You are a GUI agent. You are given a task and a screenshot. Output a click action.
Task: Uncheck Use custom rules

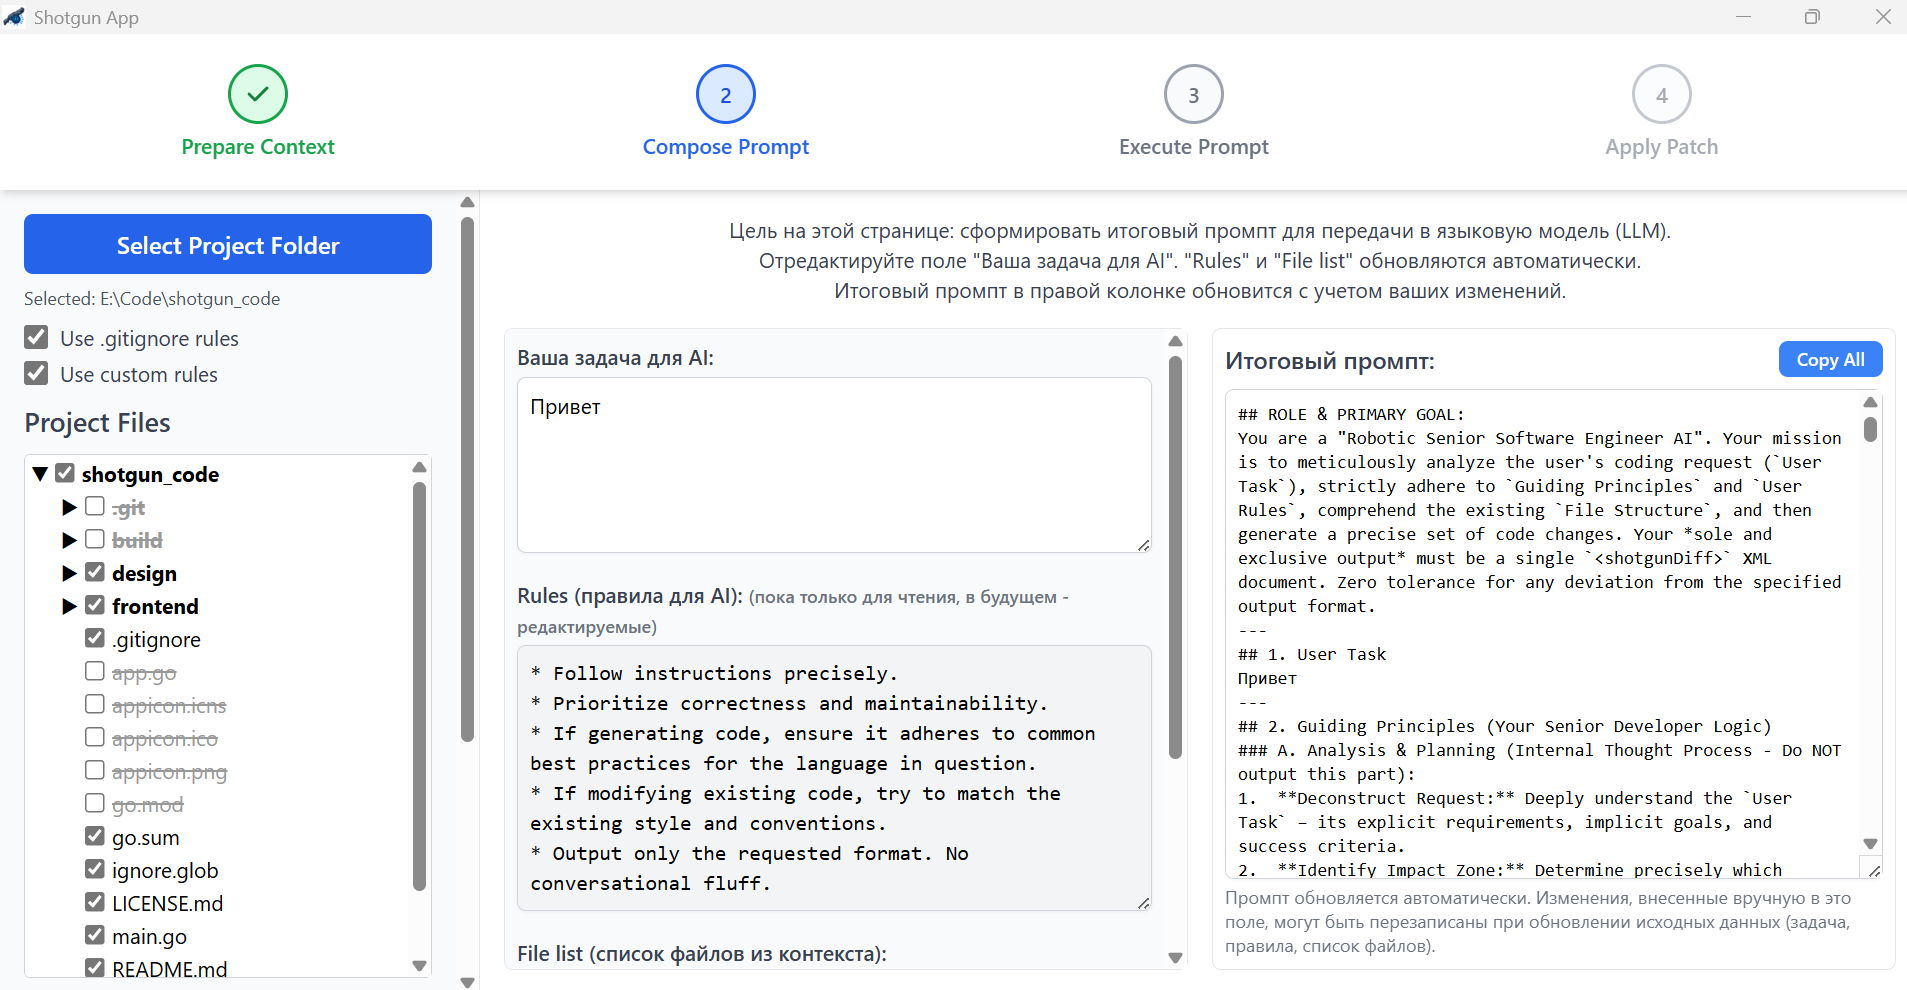[x=37, y=373]
